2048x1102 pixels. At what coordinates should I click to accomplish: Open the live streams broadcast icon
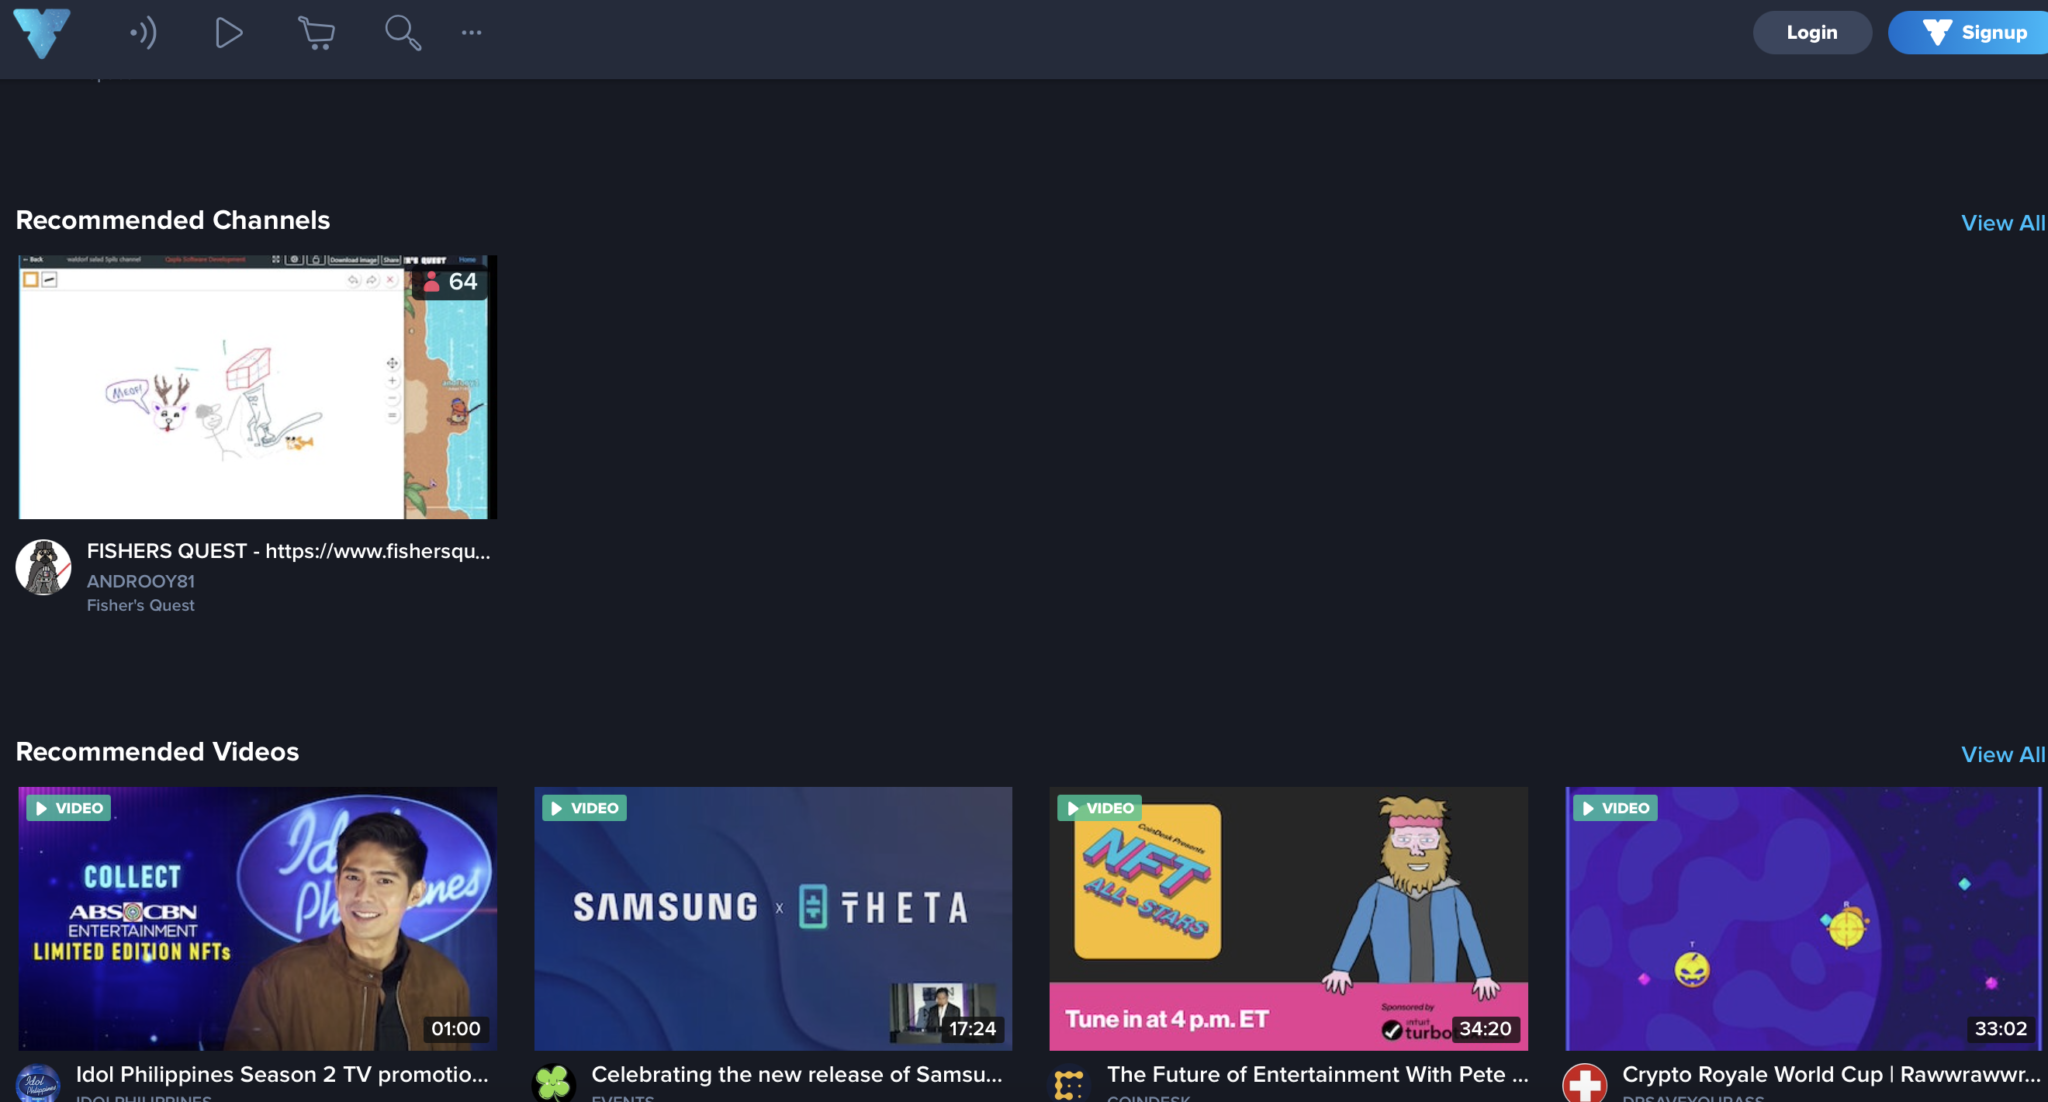point(143,33)
